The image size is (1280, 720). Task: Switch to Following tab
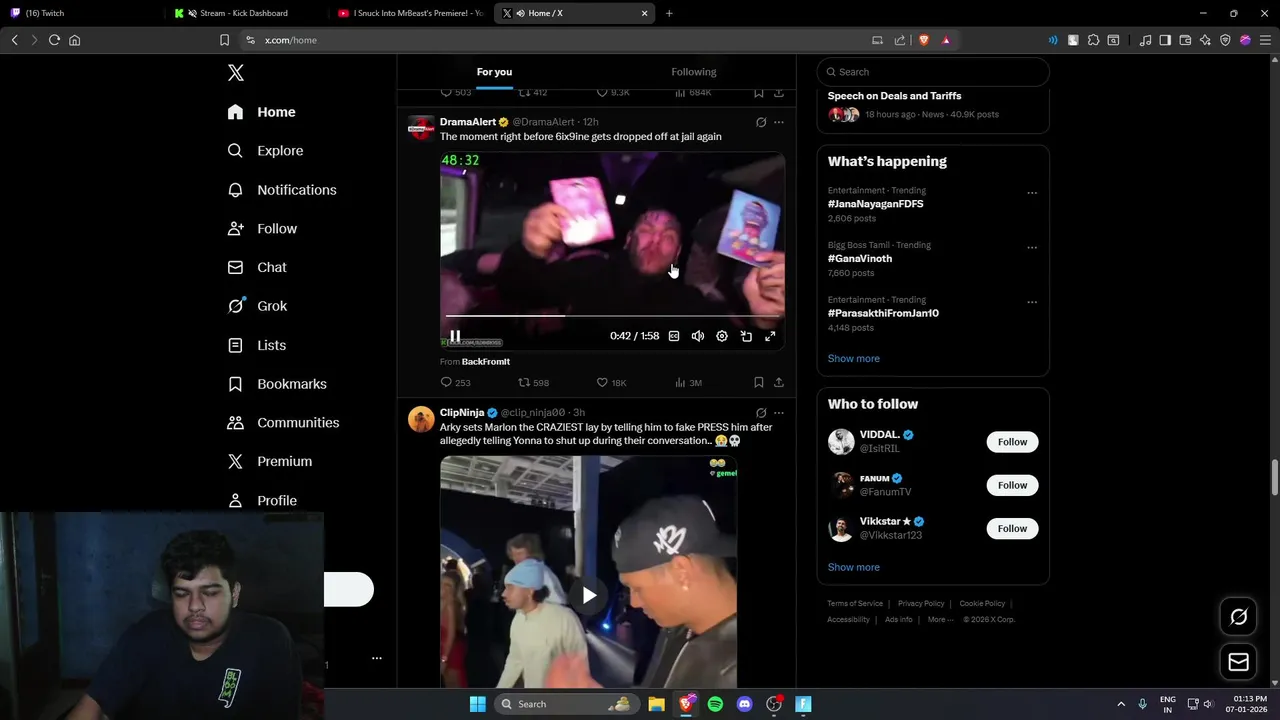(x=694, y=72)
